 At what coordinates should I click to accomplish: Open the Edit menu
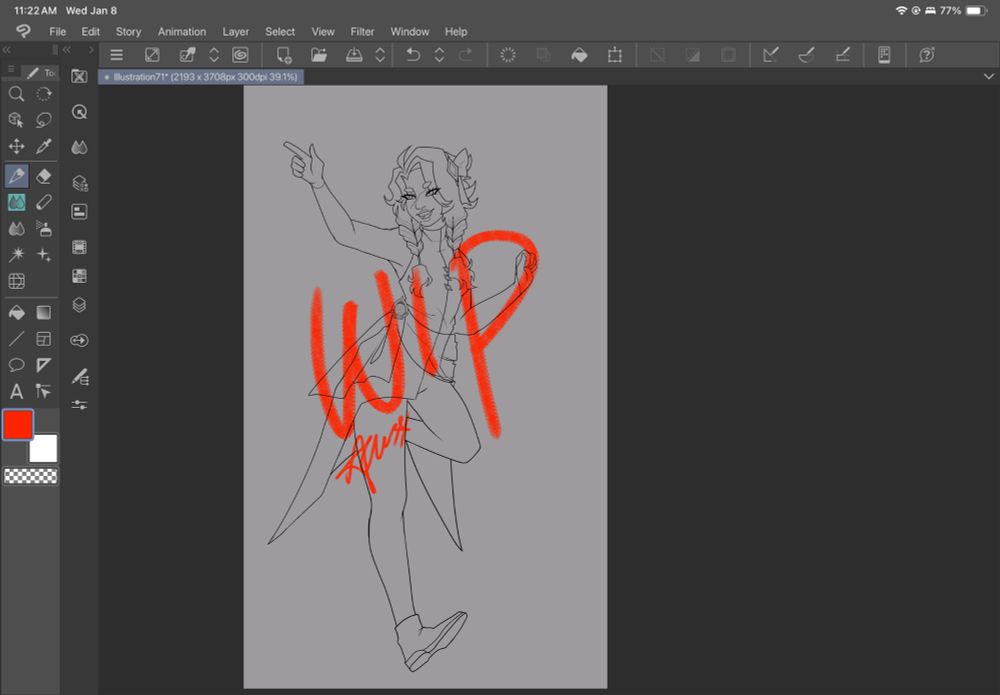91,31
